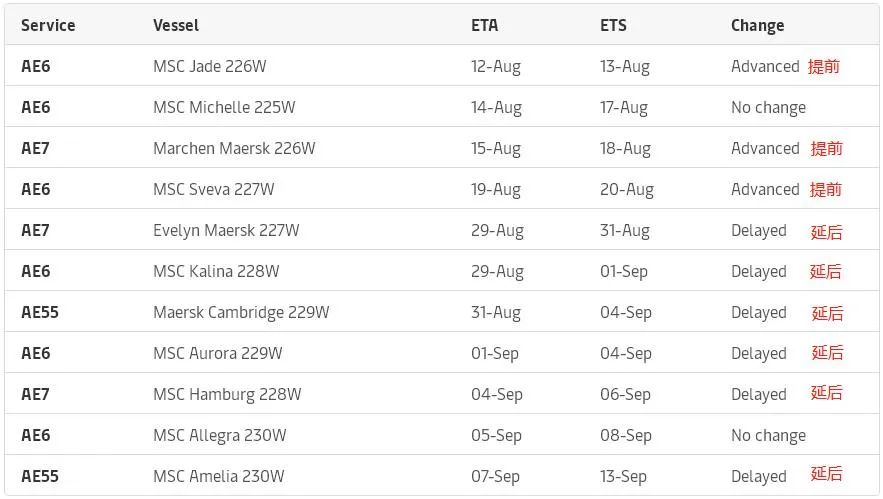Image resolution: width=883 pixels, height=499 pixels.
Task: Select vessel MSC Michelle 225W
Action: [x=224, y=107]
